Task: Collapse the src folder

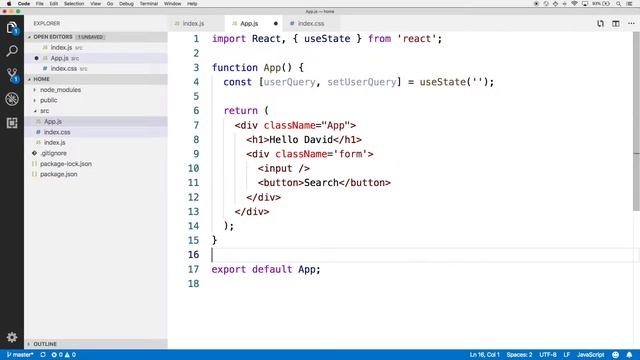Action: point(44,111)
